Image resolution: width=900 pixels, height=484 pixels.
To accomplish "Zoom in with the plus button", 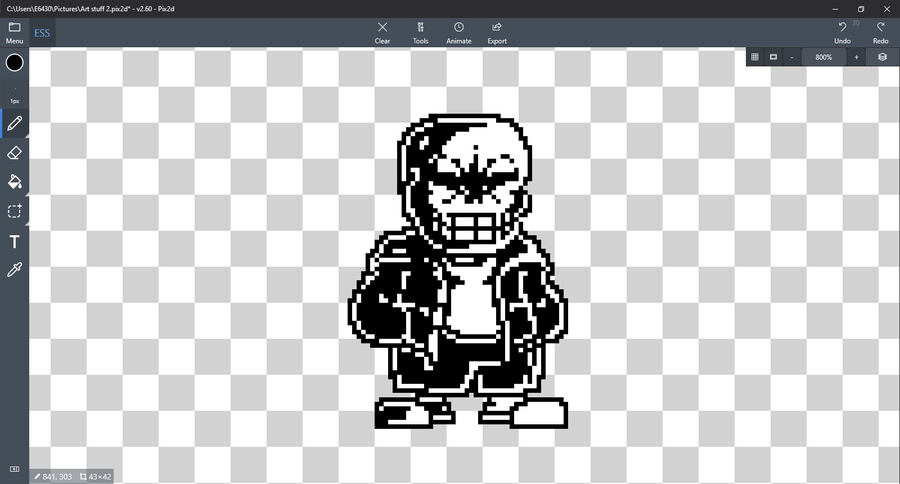I will [x=856, y=57].
